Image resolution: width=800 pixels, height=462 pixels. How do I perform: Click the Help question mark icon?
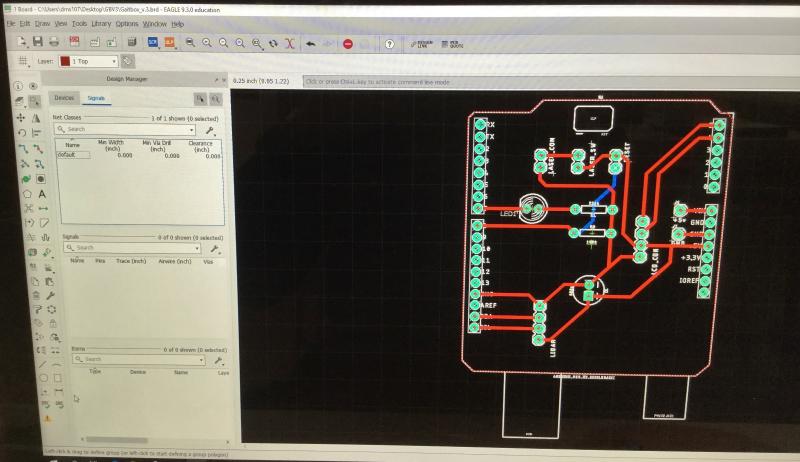pos(388,44)
